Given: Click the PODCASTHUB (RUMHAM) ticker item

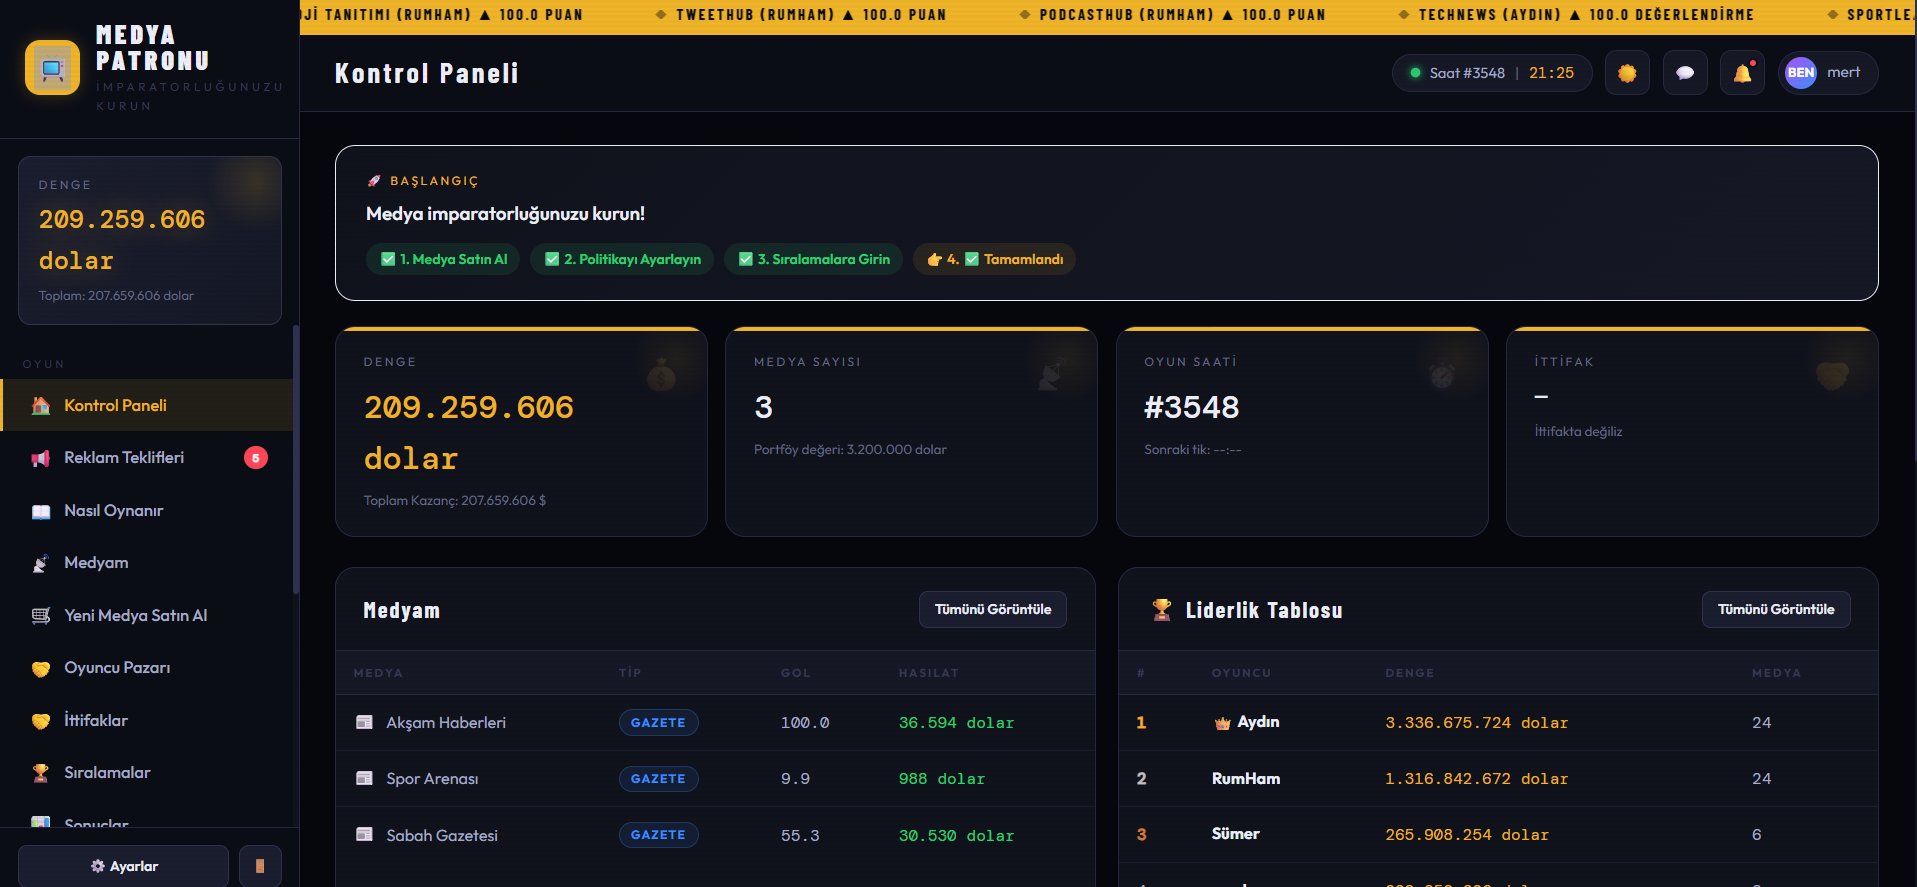Looking at the screenshot, I should coord(1182,15).
